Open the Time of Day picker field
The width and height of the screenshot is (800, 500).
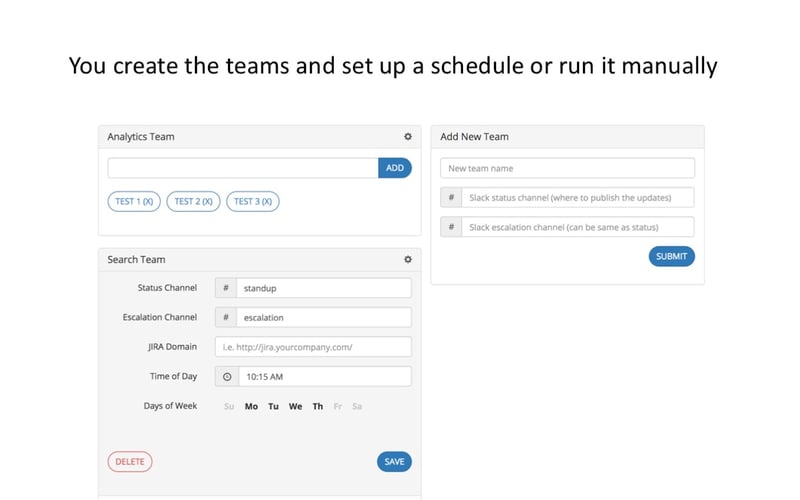point(324,377)
